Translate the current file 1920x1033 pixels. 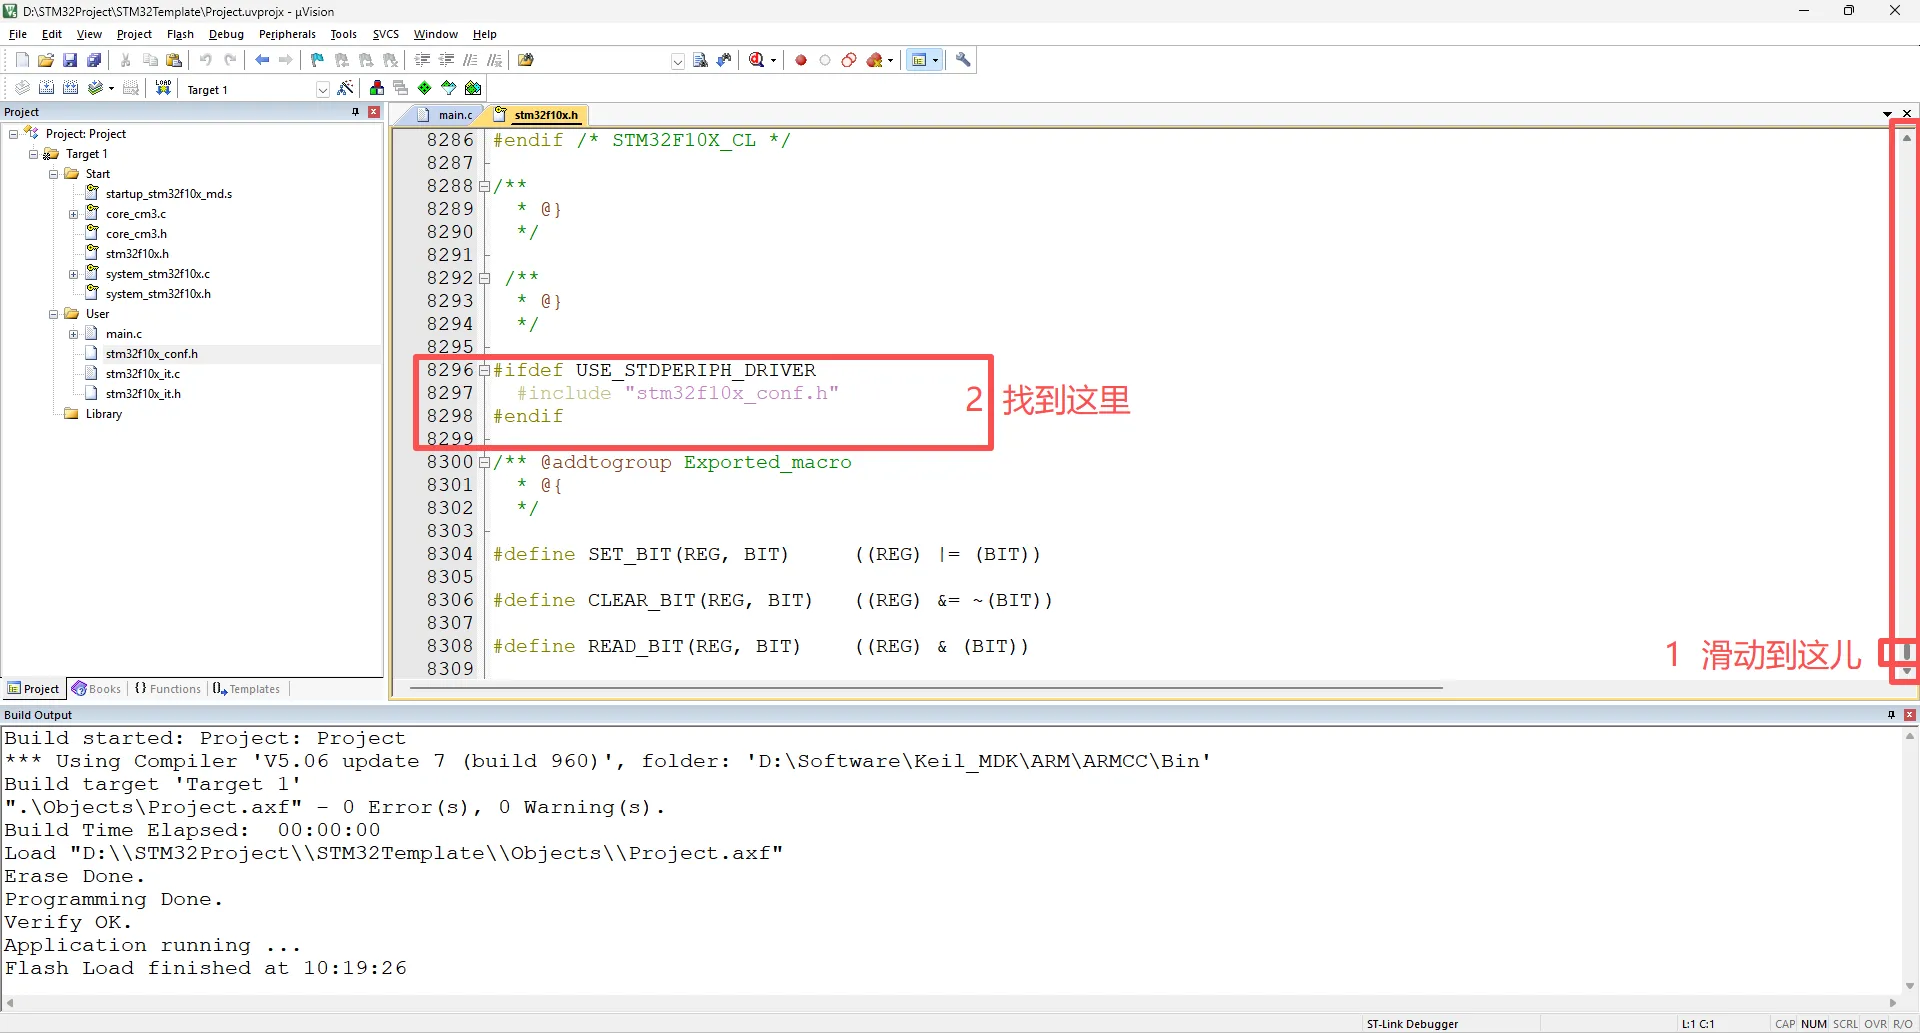22,88
